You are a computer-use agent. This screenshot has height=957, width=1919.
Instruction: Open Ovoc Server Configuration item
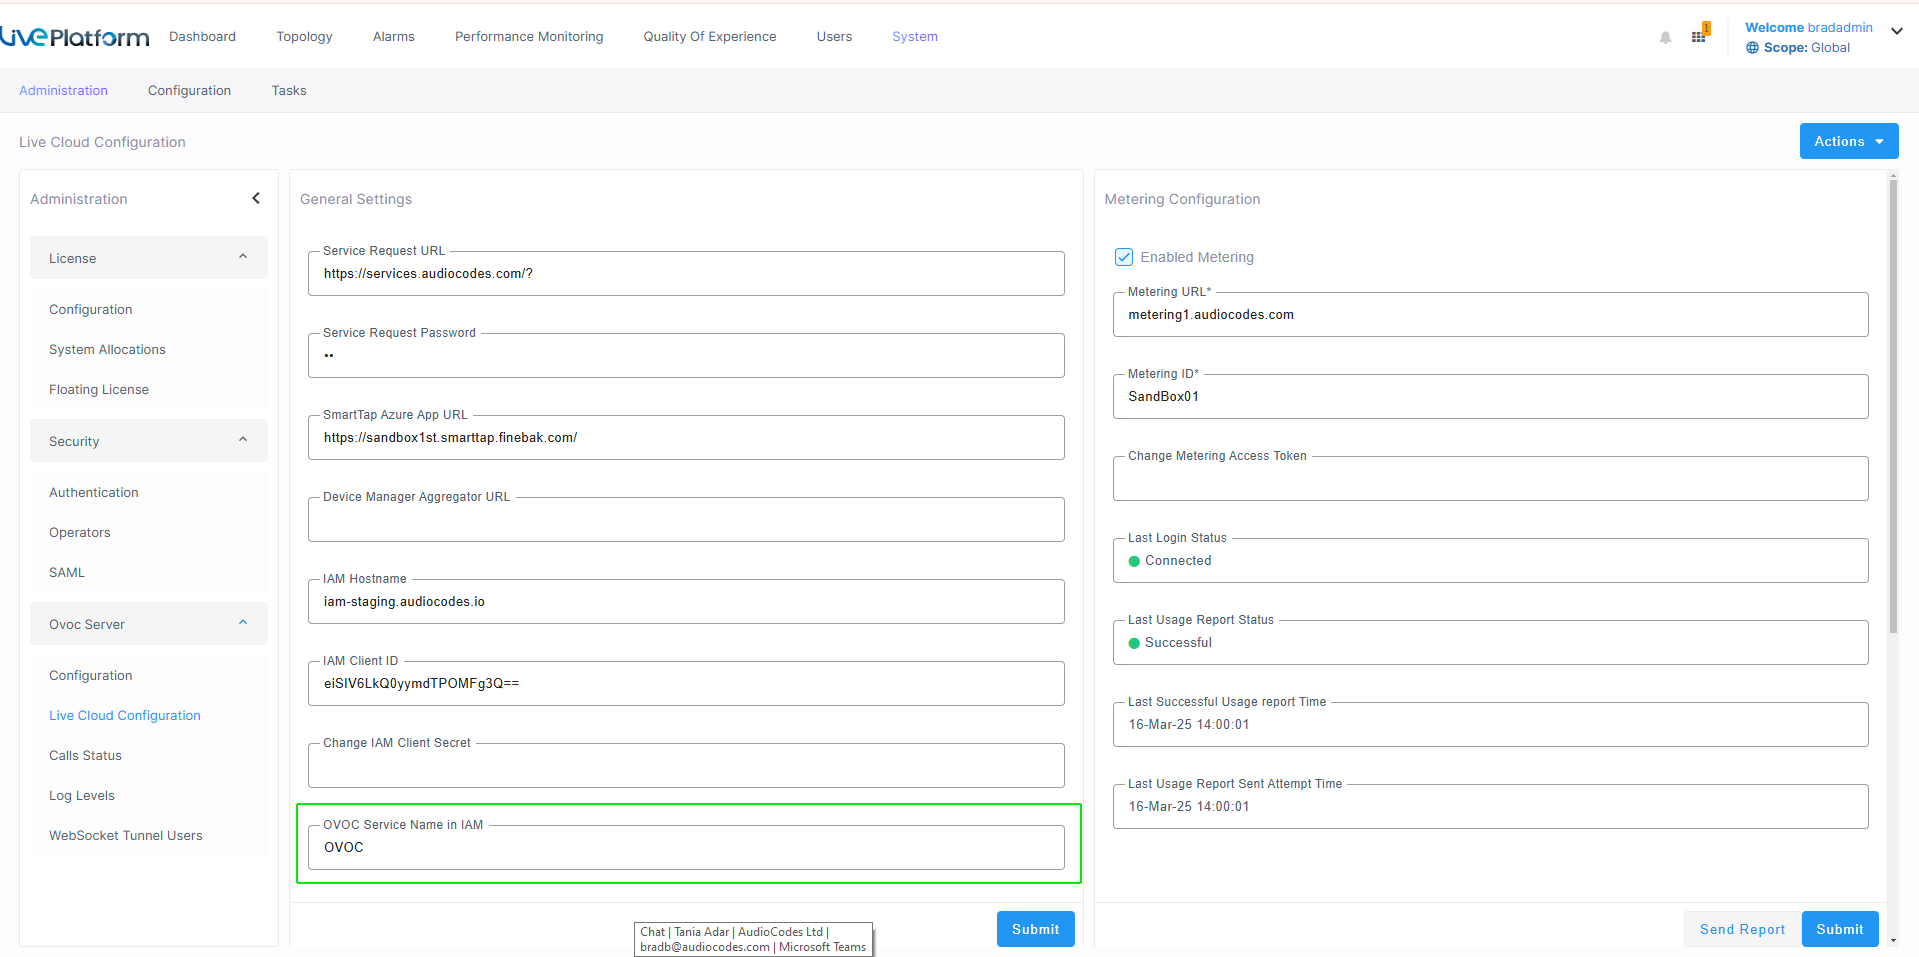click(x=90, y=675)
